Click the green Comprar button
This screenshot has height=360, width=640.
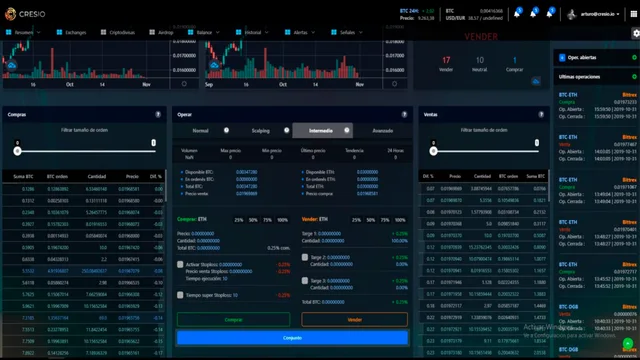coord(233,320)
